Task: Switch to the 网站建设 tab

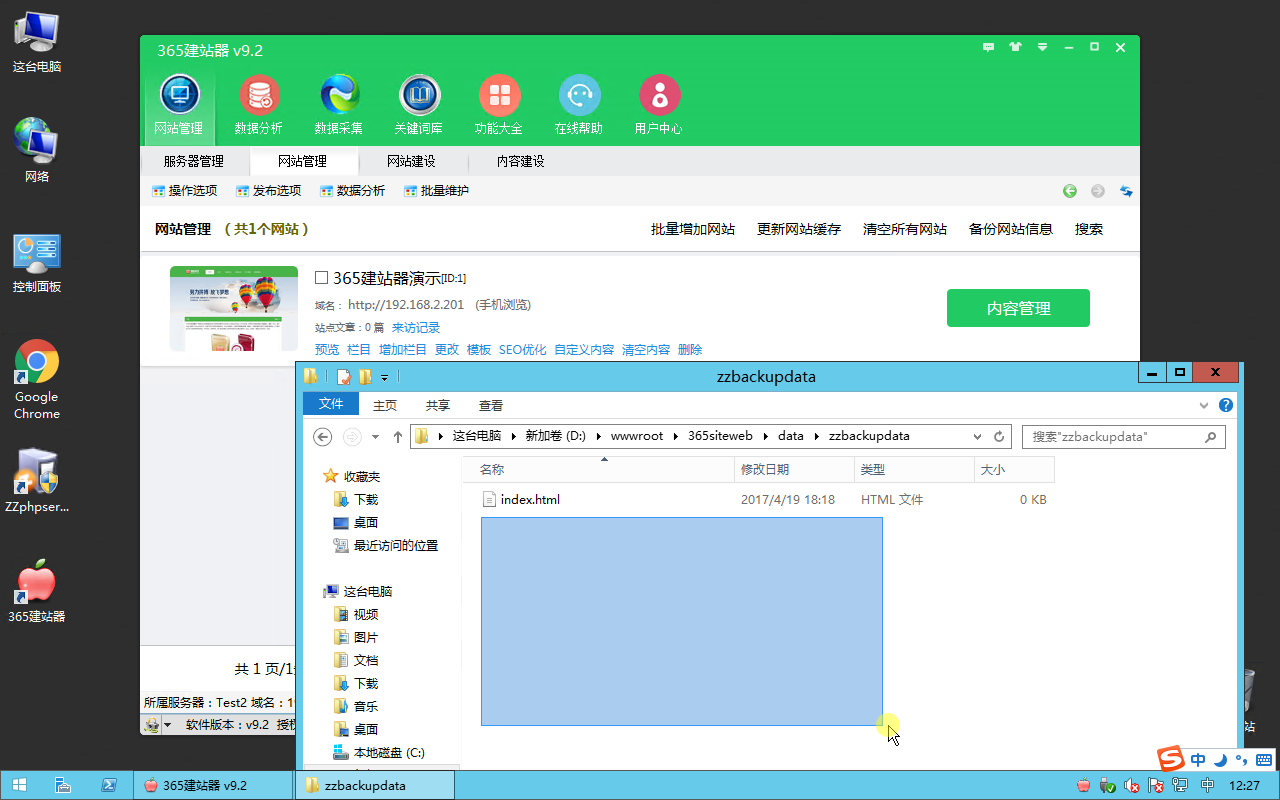Action: (412, 161)
